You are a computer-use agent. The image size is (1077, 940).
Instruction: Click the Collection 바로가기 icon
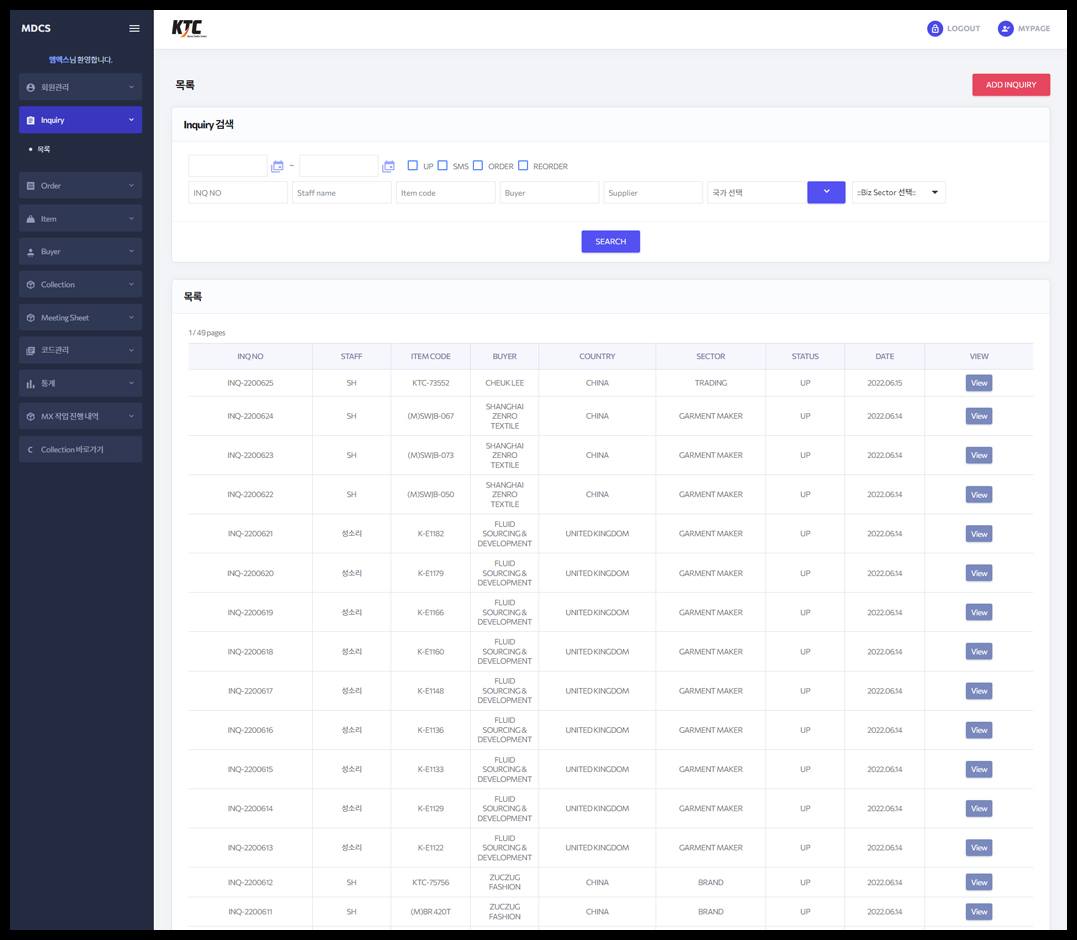(x=30, y=450)
